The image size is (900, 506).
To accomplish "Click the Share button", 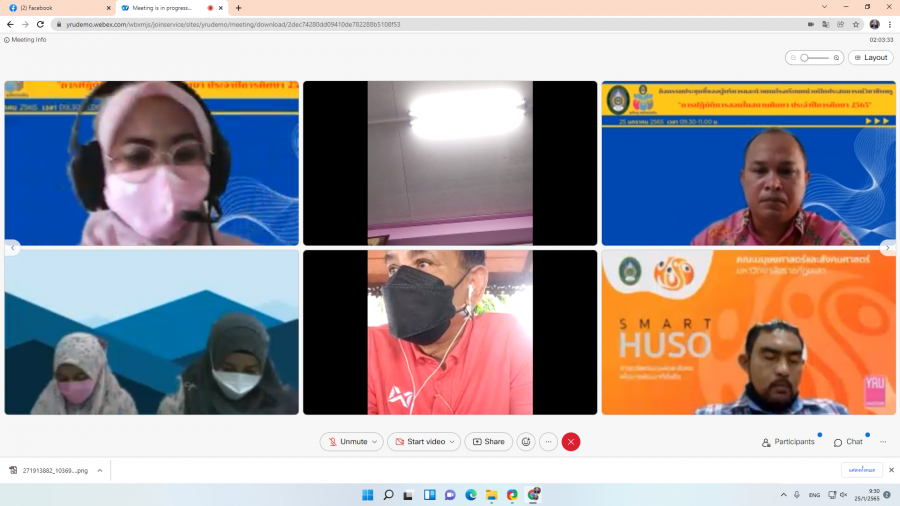I will pyautogui.click(x=488, y=442).
